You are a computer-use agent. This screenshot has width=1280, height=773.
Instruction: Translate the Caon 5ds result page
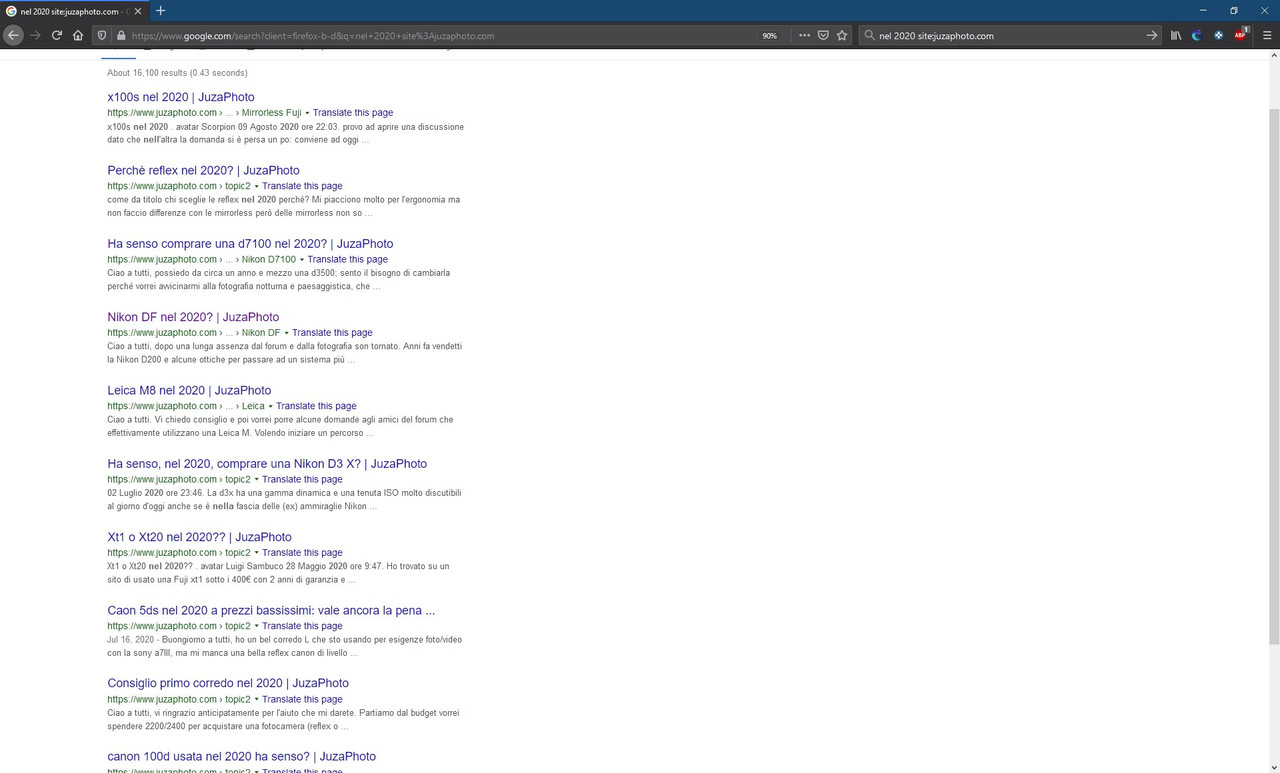302,626
